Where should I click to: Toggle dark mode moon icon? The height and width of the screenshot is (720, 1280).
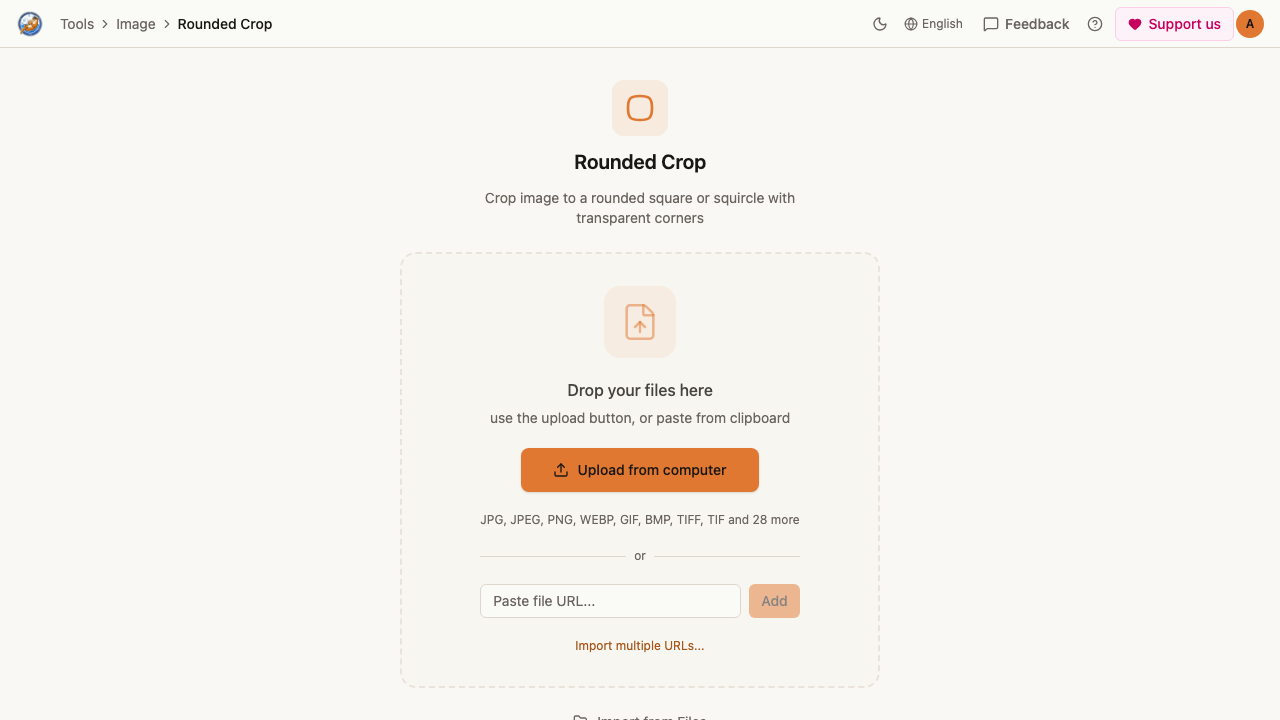click(x=880, y=24)
